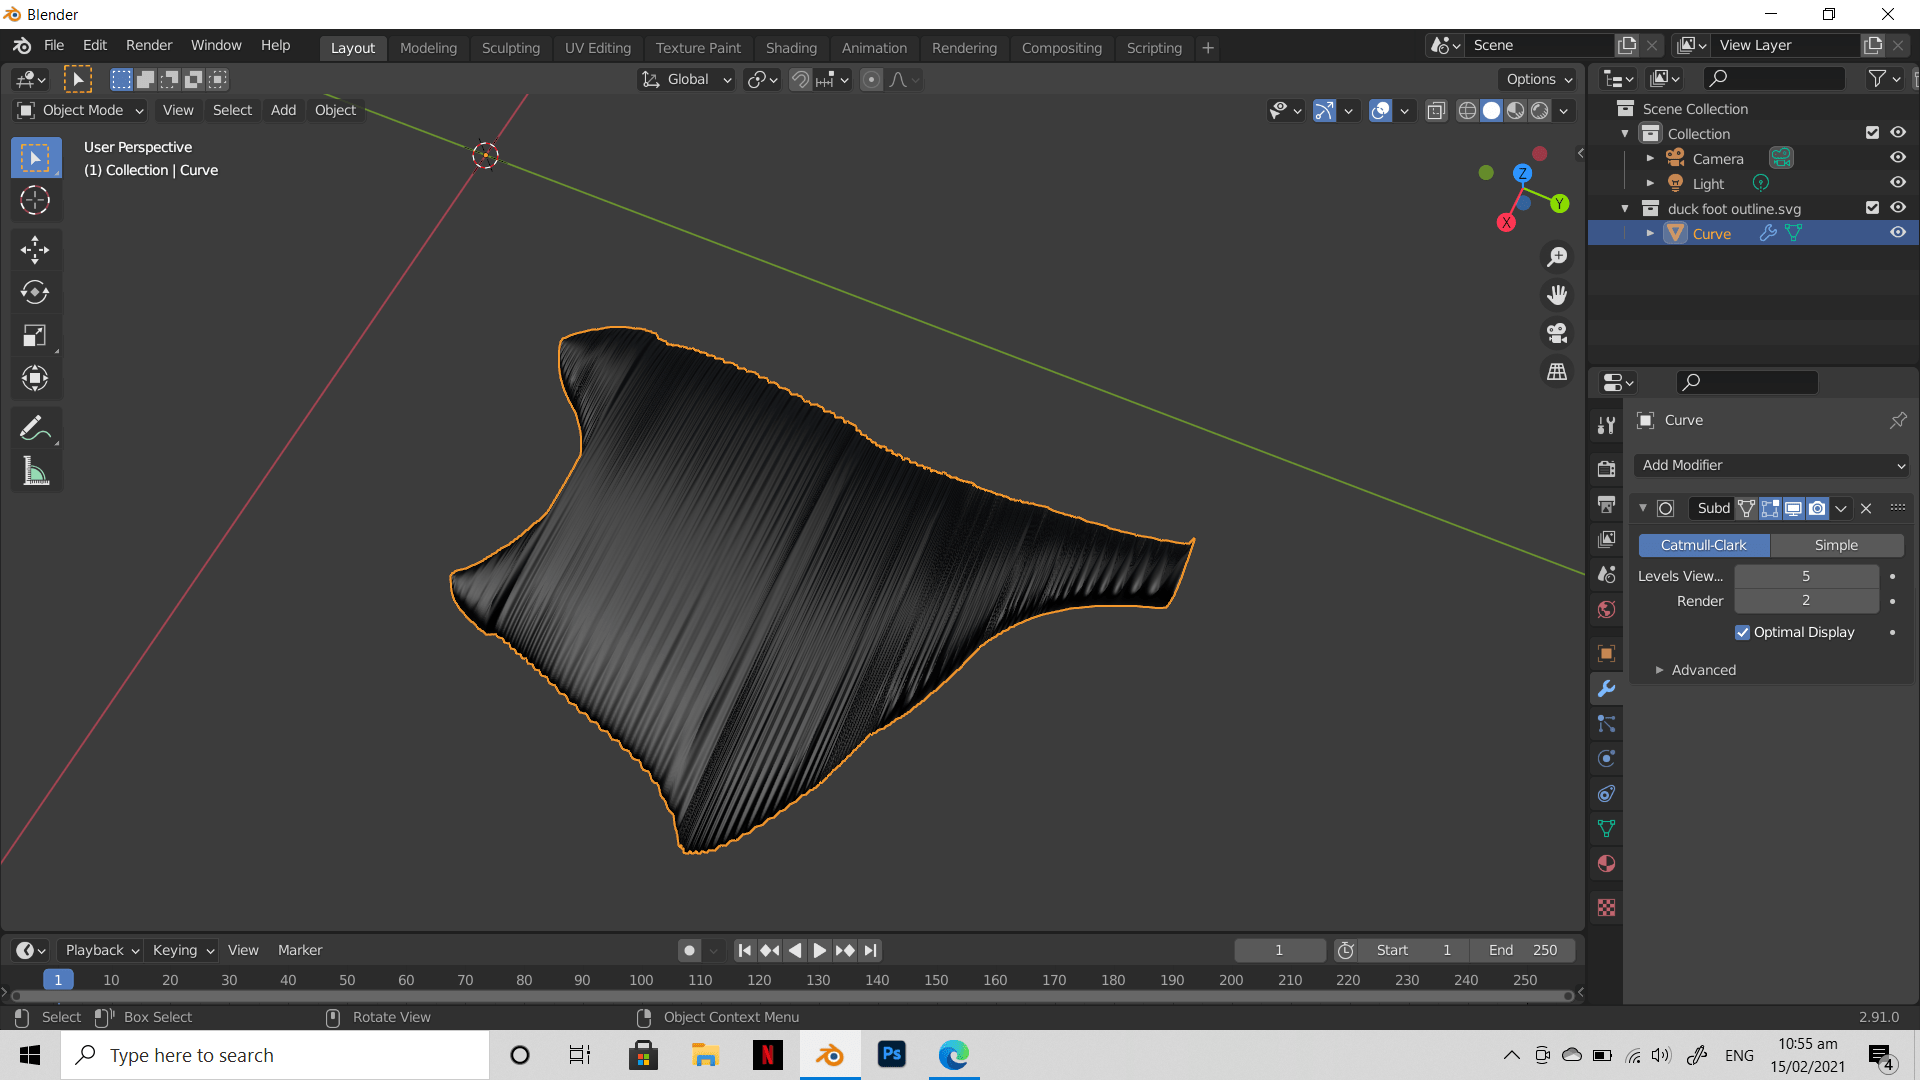Expand the Advanced section of the modifier
The image size is (1920, 1080).
(x=1703, y=670)
